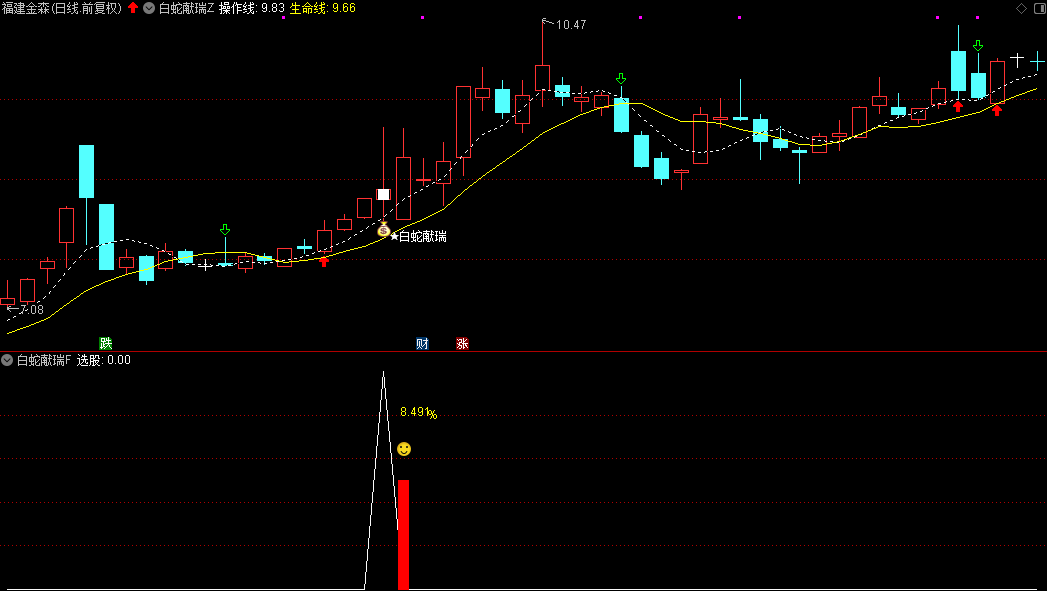Click the money bag signal icon

[x=383, y=229]
